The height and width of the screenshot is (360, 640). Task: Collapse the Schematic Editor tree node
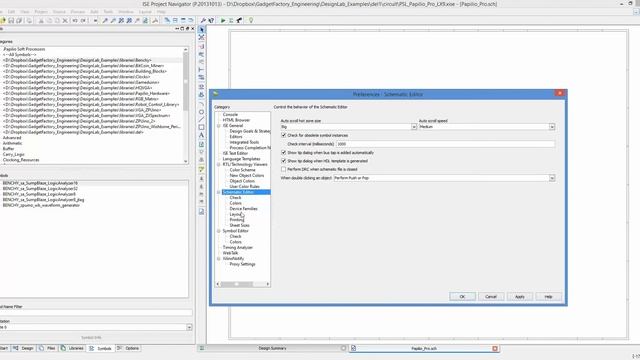coord(219,192)
